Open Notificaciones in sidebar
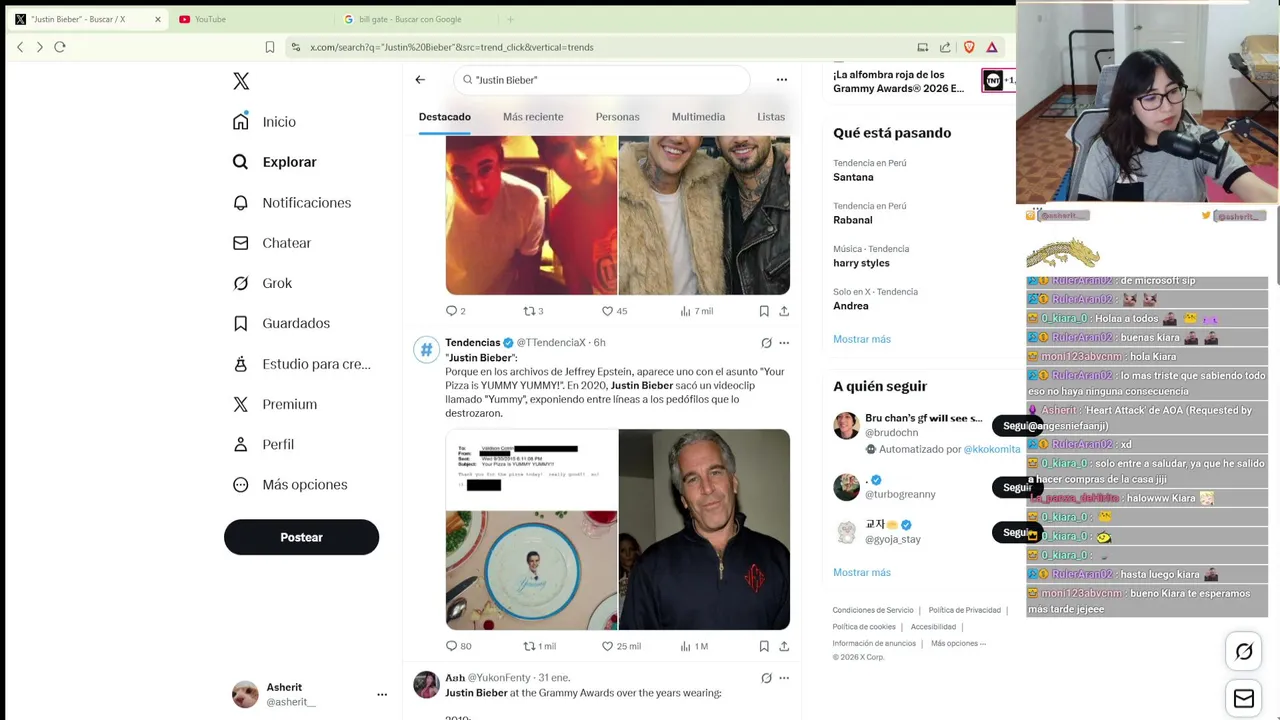This screenshot has width=1280, height=720. [292, 203]
